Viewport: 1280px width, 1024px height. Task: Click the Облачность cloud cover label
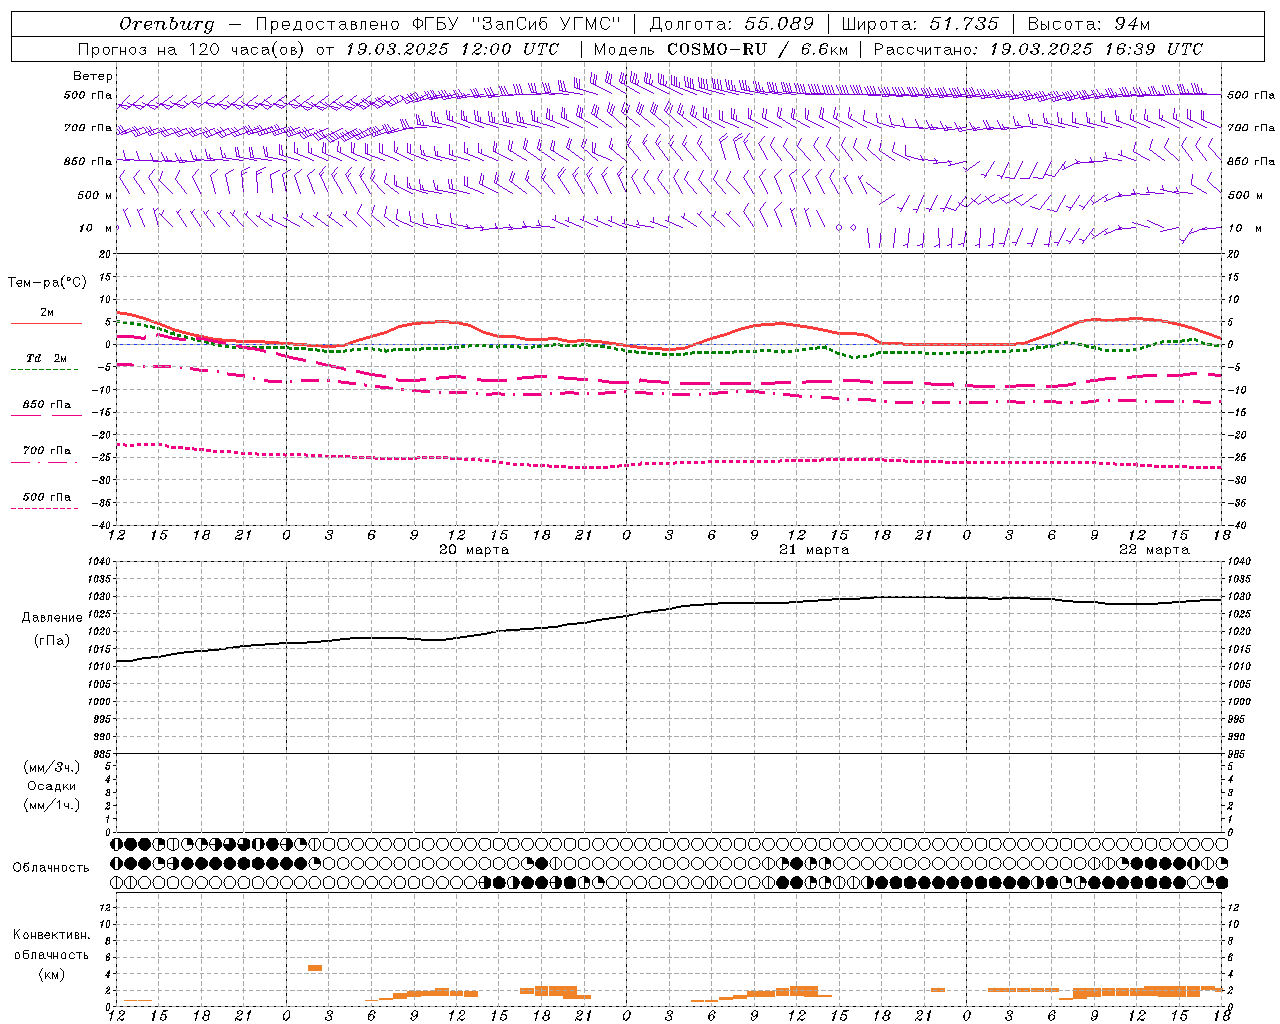click(51, 868)
